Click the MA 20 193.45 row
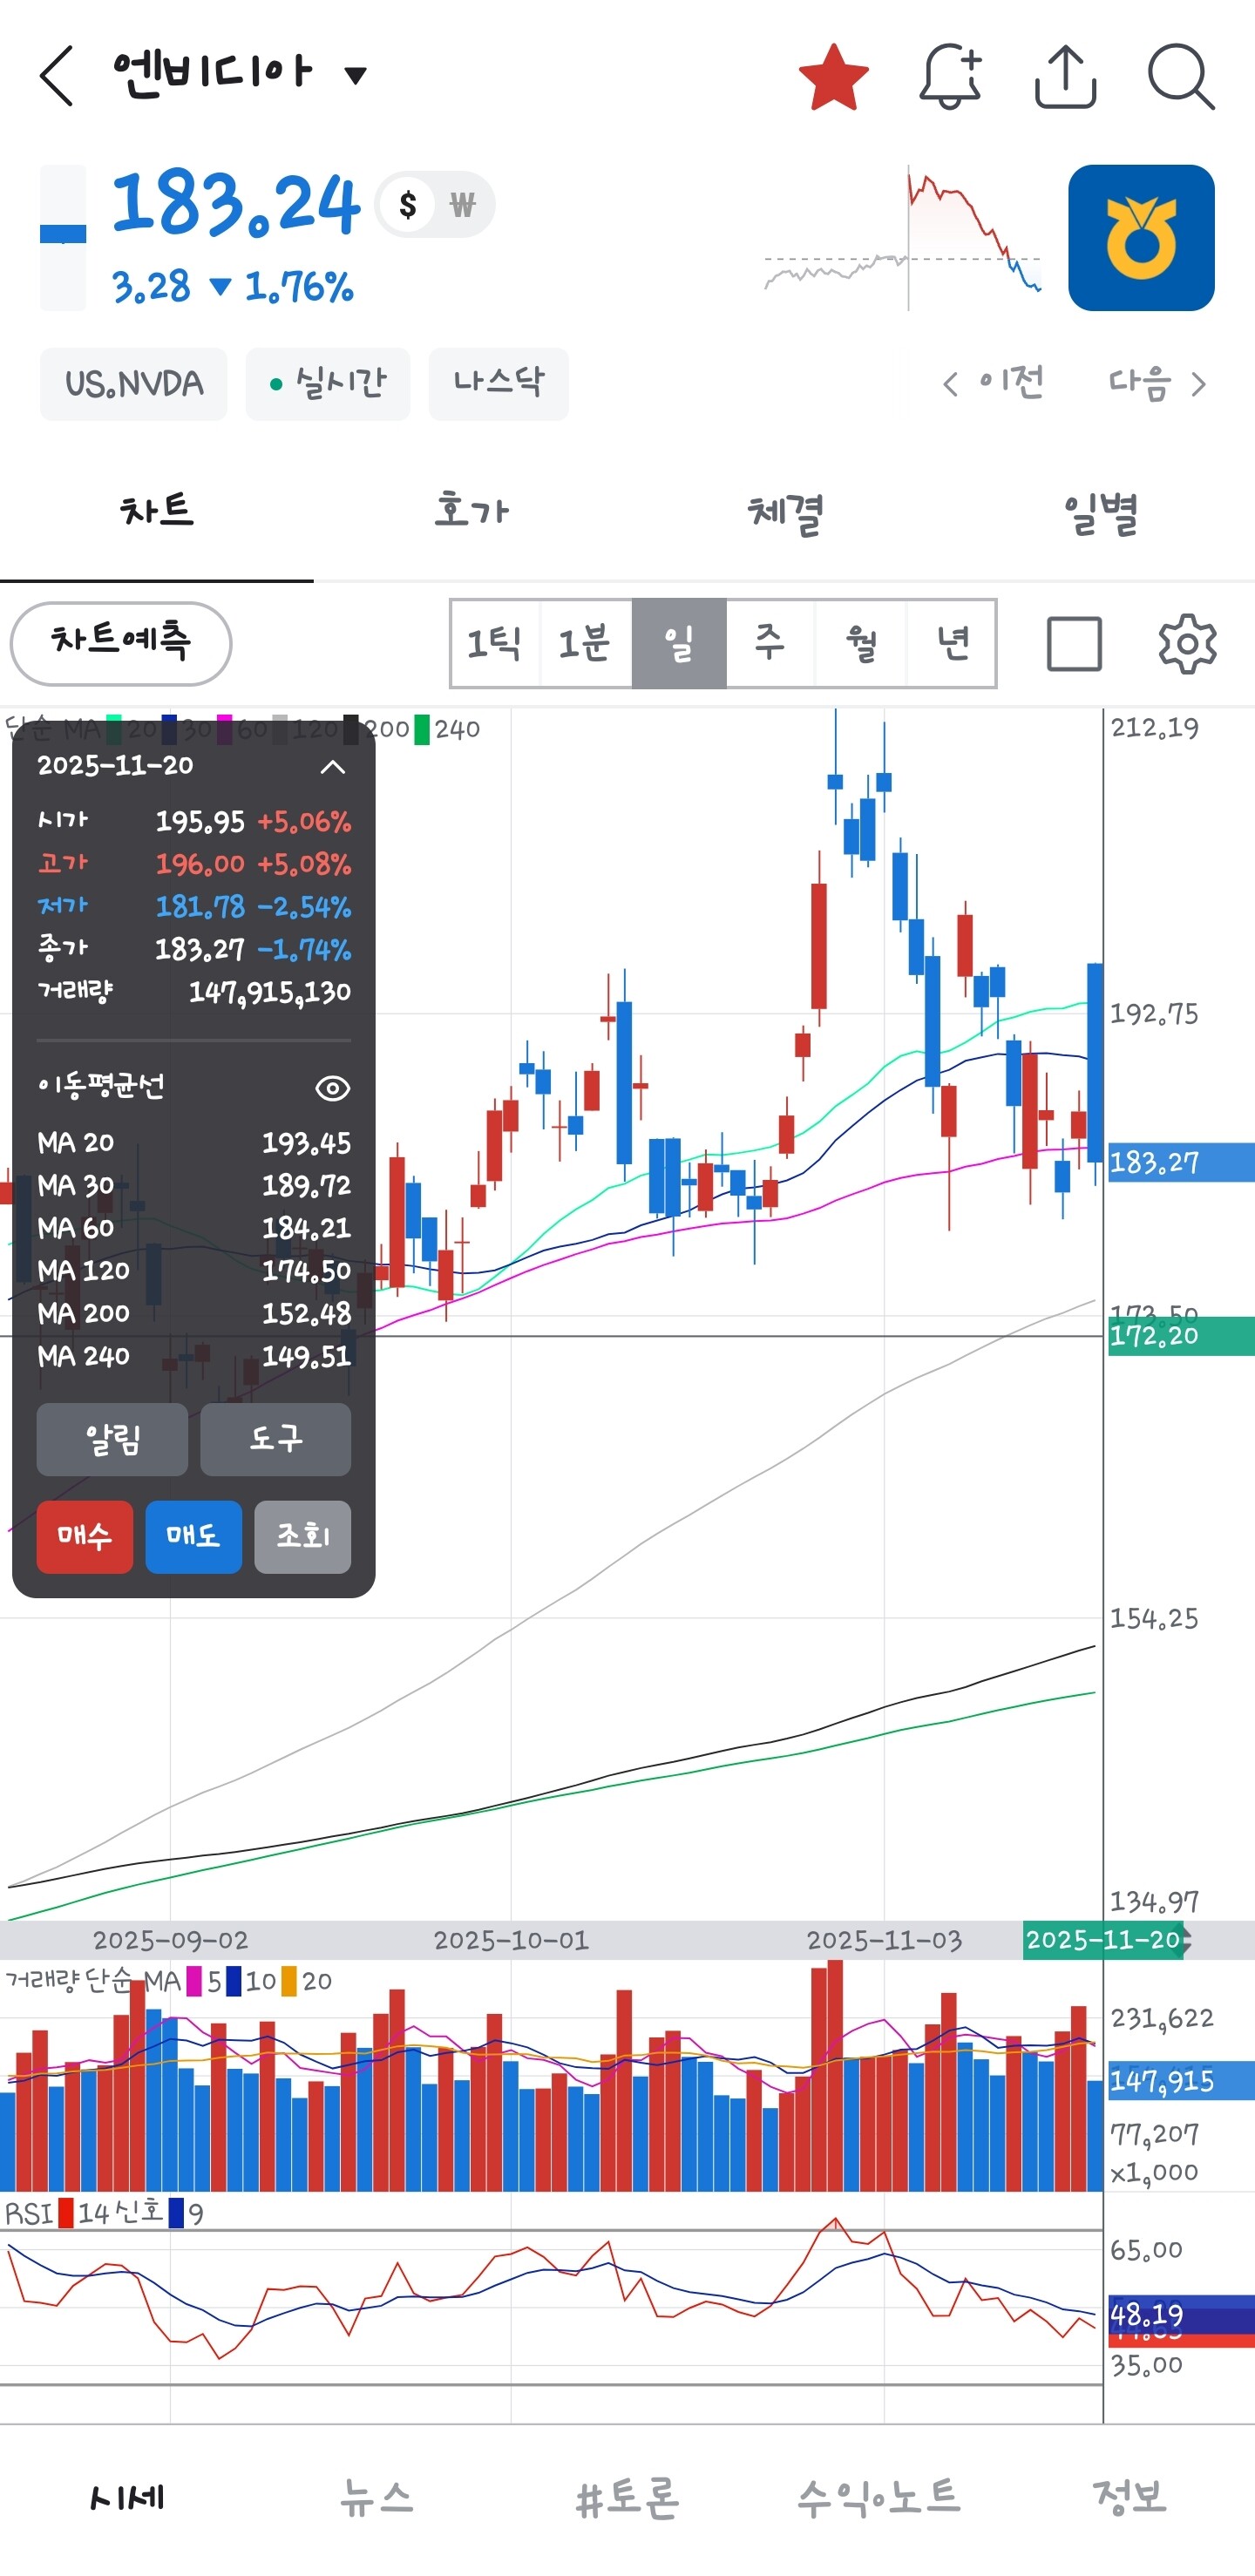The height and width of the screenshot is (2576, 1255). coord(194,1143)
